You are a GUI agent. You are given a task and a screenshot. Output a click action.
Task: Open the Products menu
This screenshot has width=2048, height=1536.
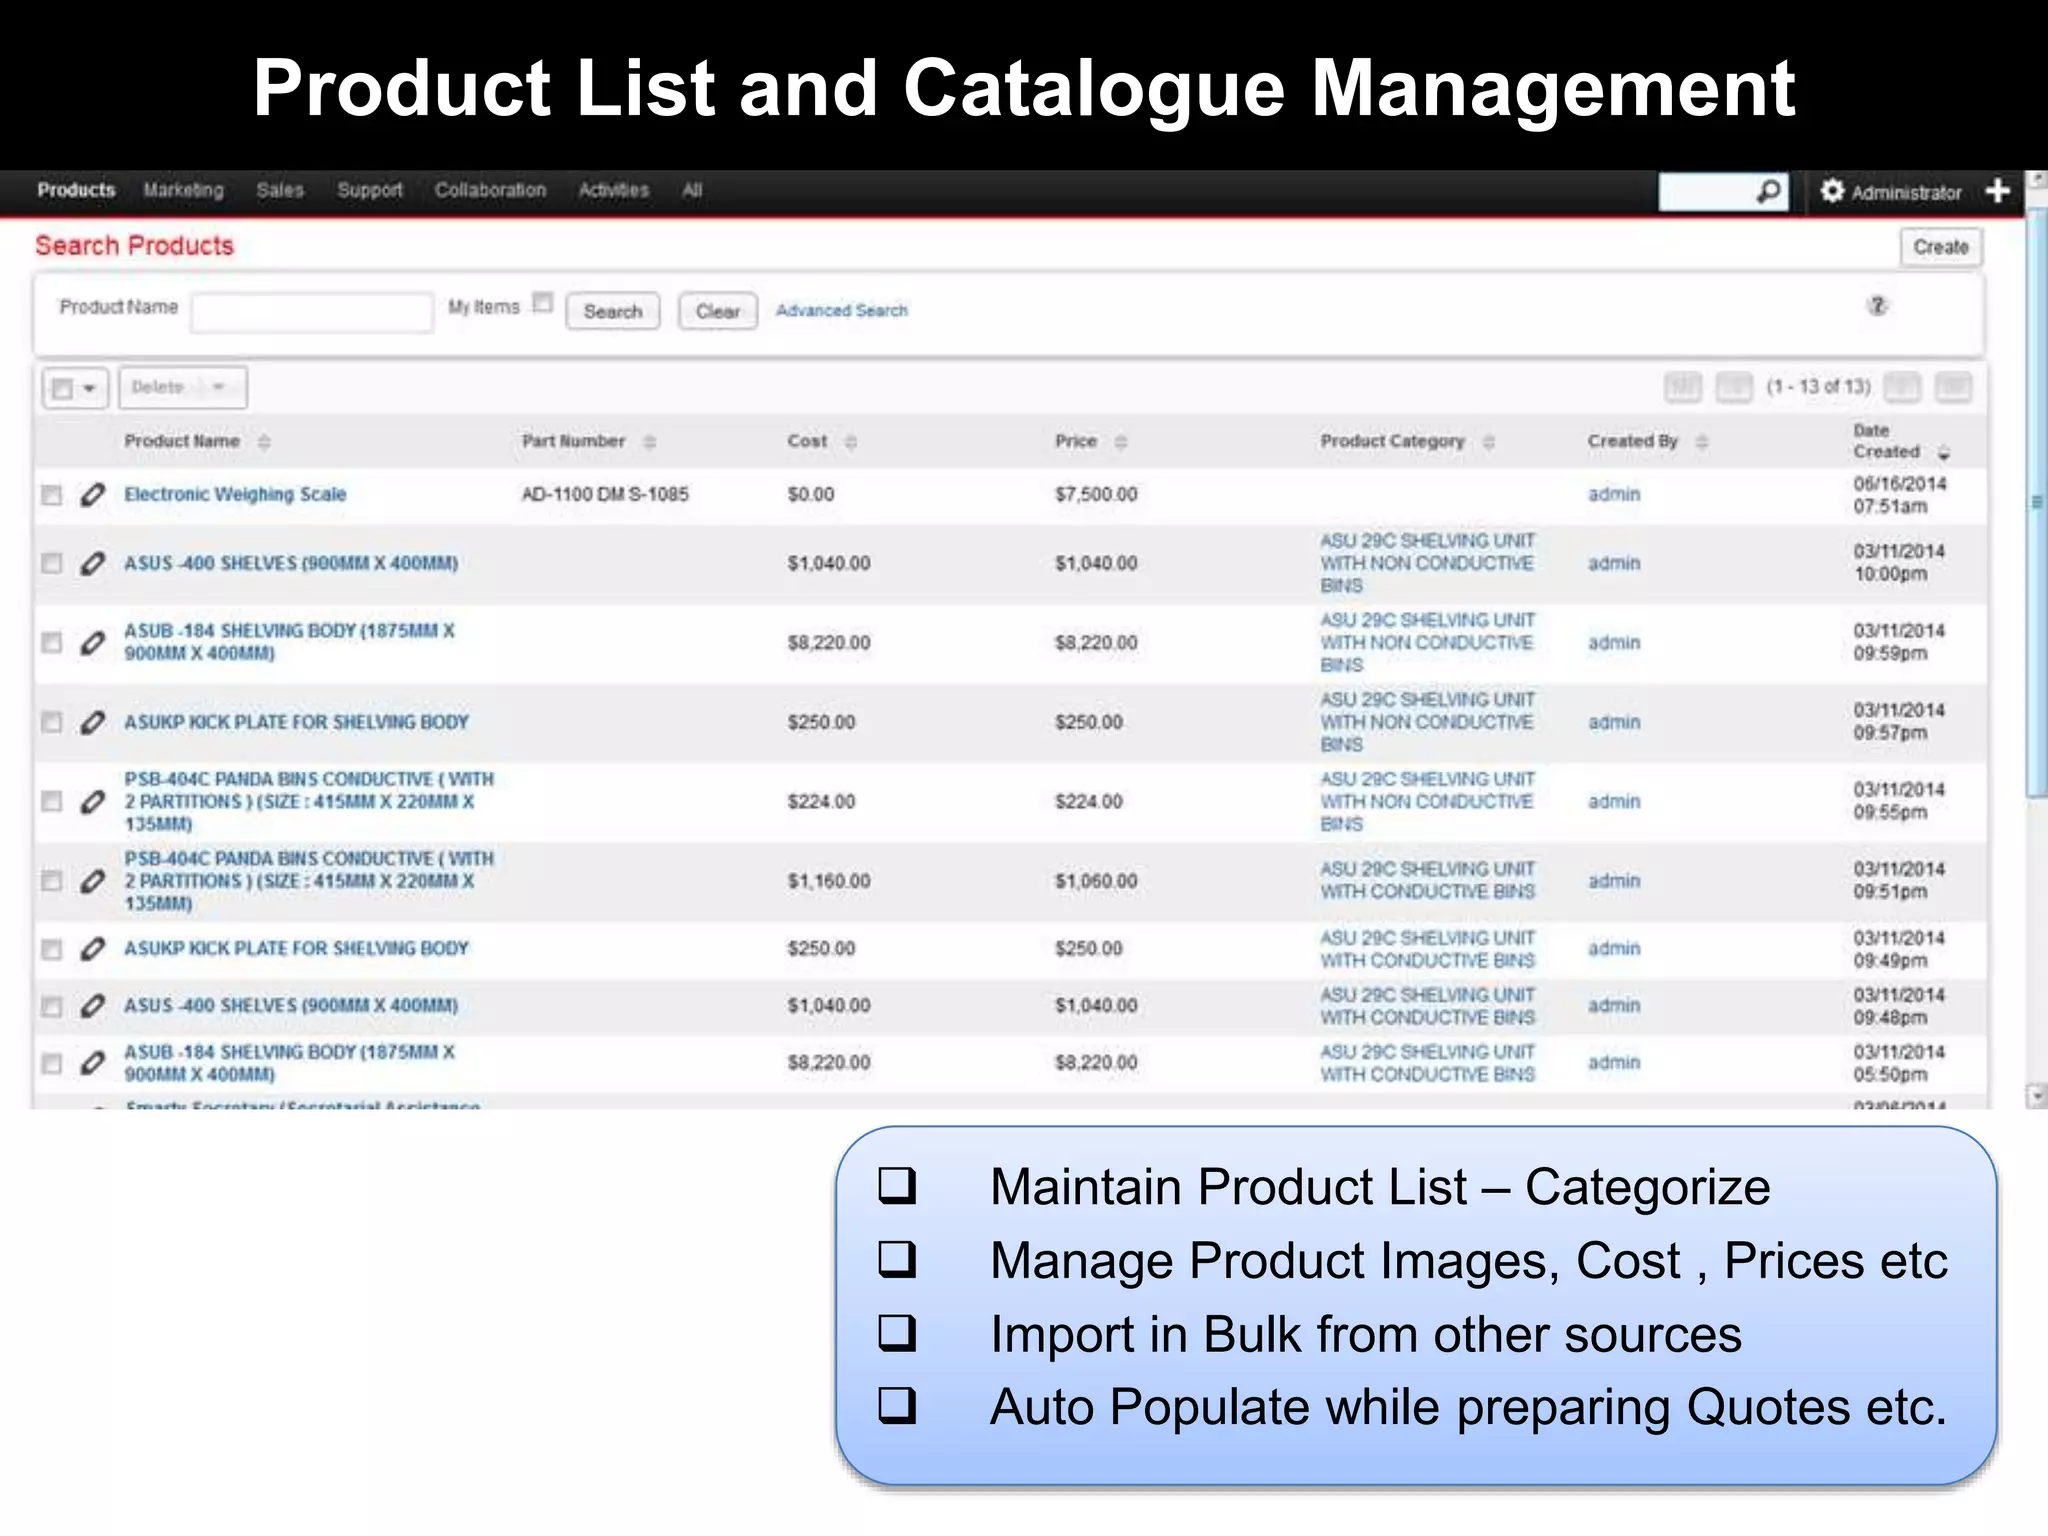pyautogui.click(x=76, y=190)
